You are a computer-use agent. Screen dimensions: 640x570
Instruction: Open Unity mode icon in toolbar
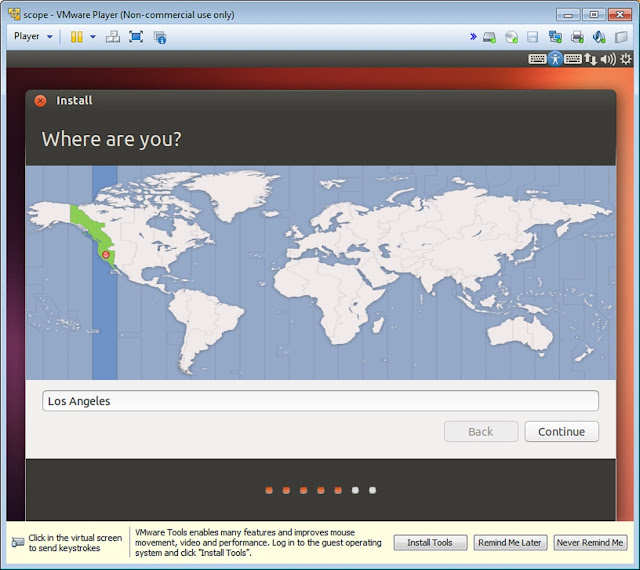(160, 37)
